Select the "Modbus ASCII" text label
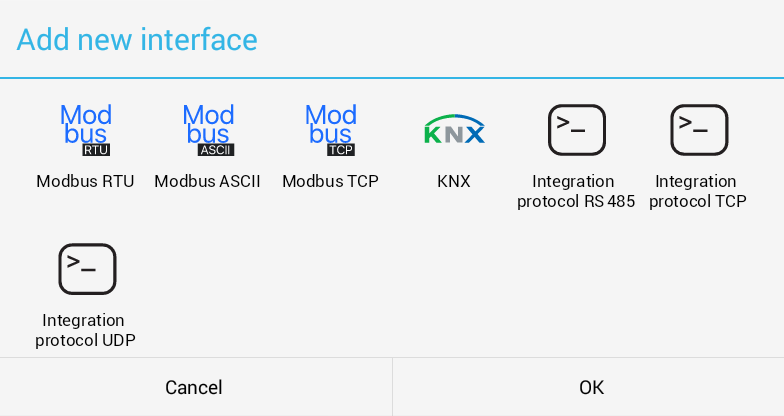Screen dimensions: 784x416 tap(208, 181)
